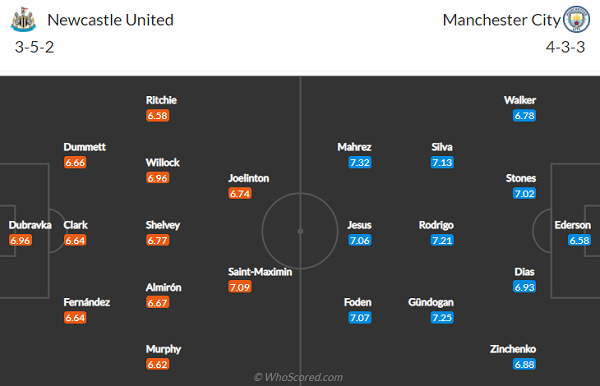Select Ederson's 6.58 rating badge
Screen dimensions: 600x386
point(579,240)
